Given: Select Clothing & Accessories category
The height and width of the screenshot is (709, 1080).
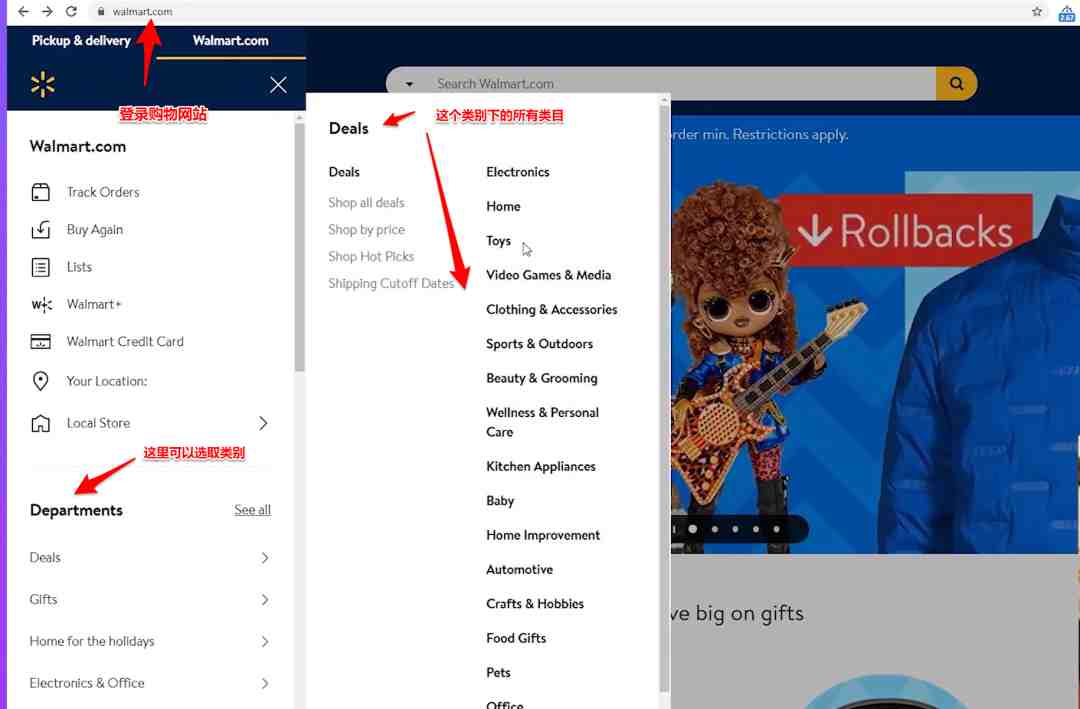Looking at the screenshot, I should 552,309.
